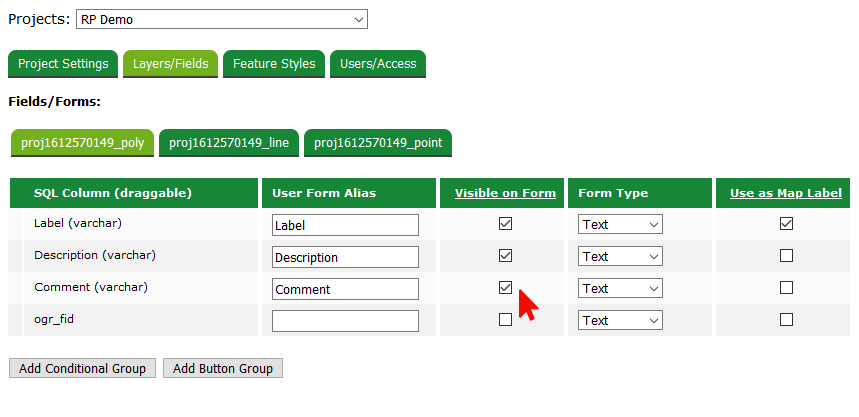Check Use as Map Label for Comment
Screen dimensions: 859x417
click(x=786, y=288)
